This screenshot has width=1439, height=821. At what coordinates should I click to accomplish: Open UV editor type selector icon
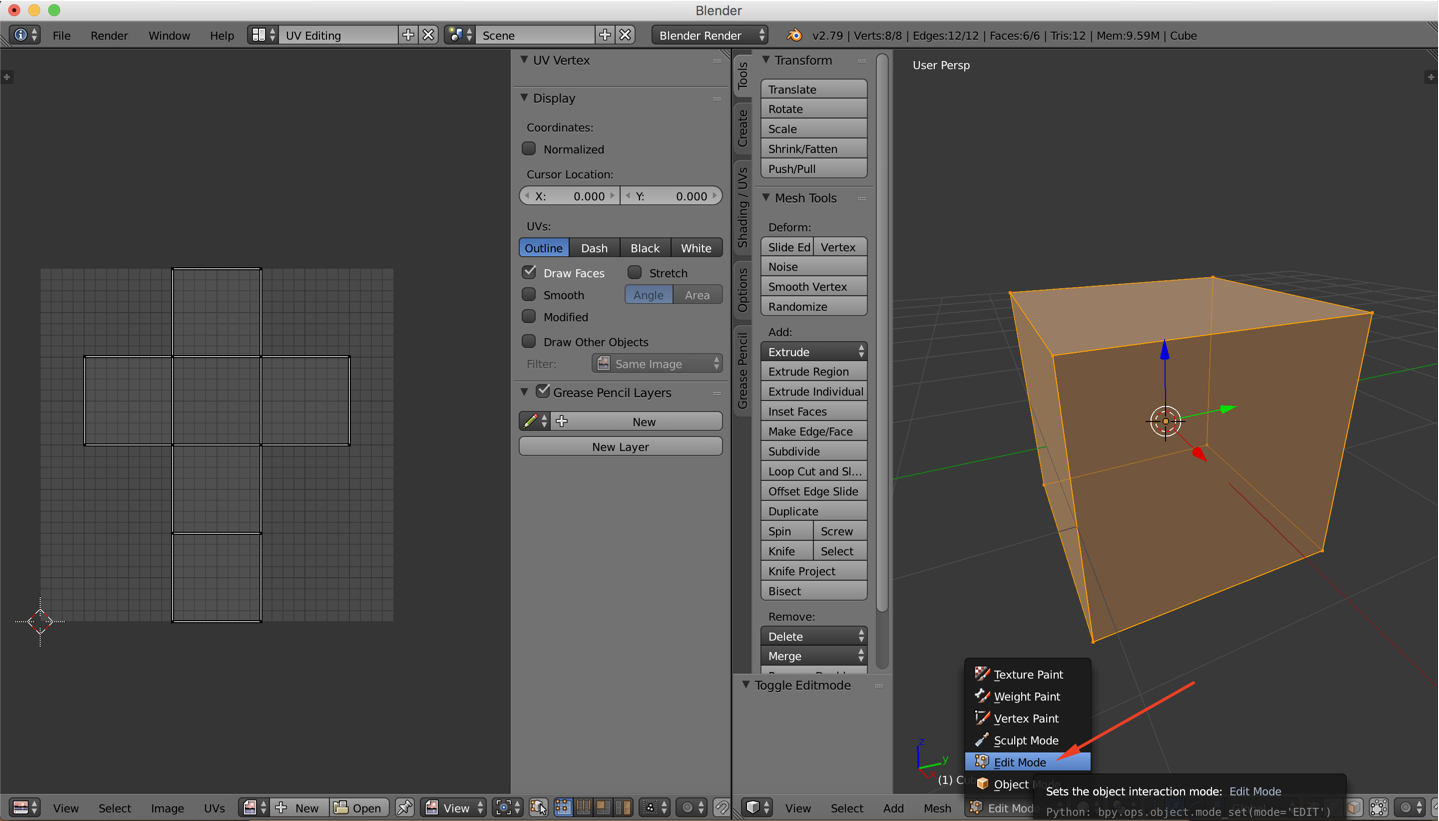tap(24, 808)
